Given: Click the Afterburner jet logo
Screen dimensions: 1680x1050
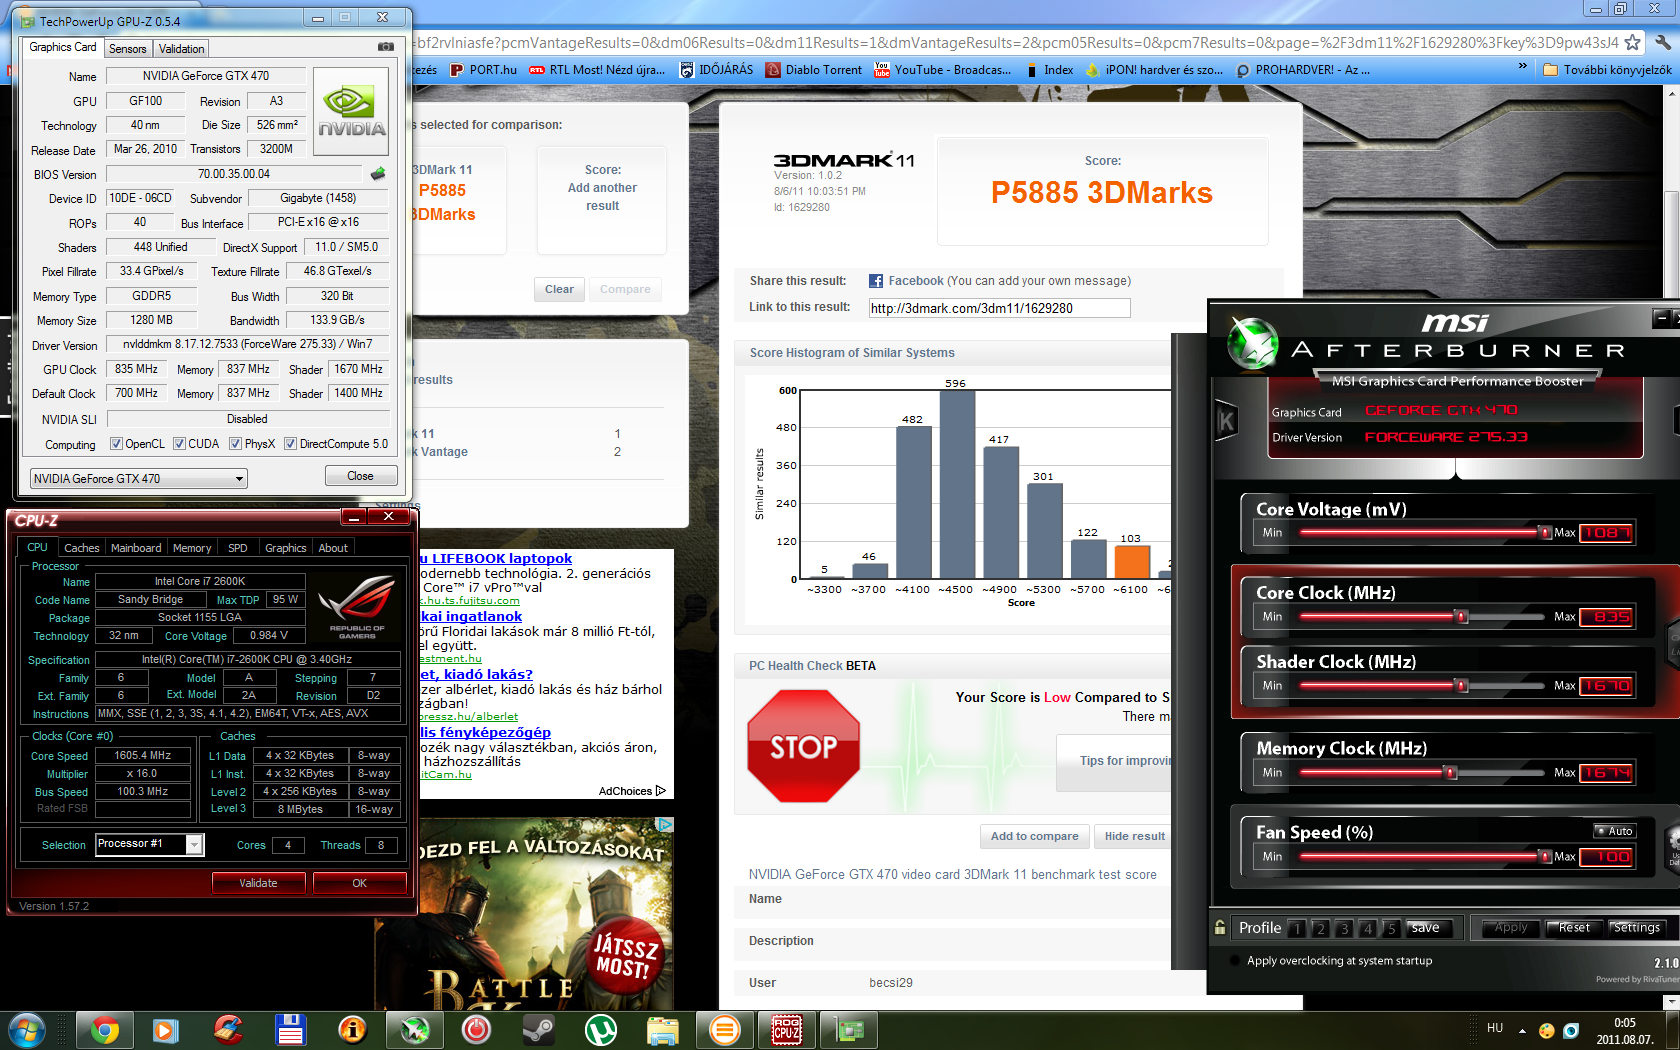Looking at the screenshot, I should [1252, 342].
